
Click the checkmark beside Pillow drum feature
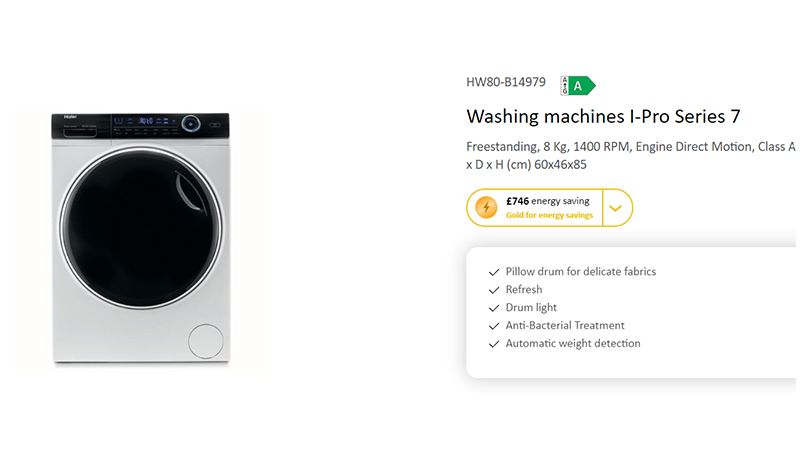pyautogui.click(x=493, y=272)
